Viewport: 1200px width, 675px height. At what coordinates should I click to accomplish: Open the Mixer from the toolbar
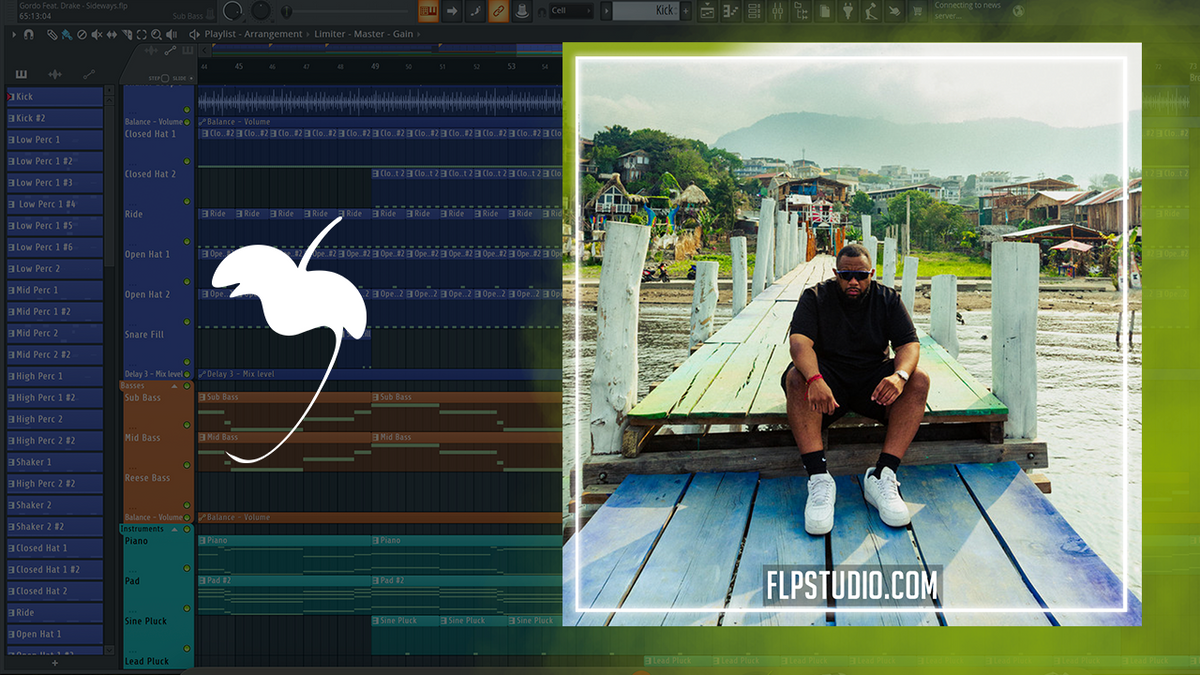click(779, 11)
